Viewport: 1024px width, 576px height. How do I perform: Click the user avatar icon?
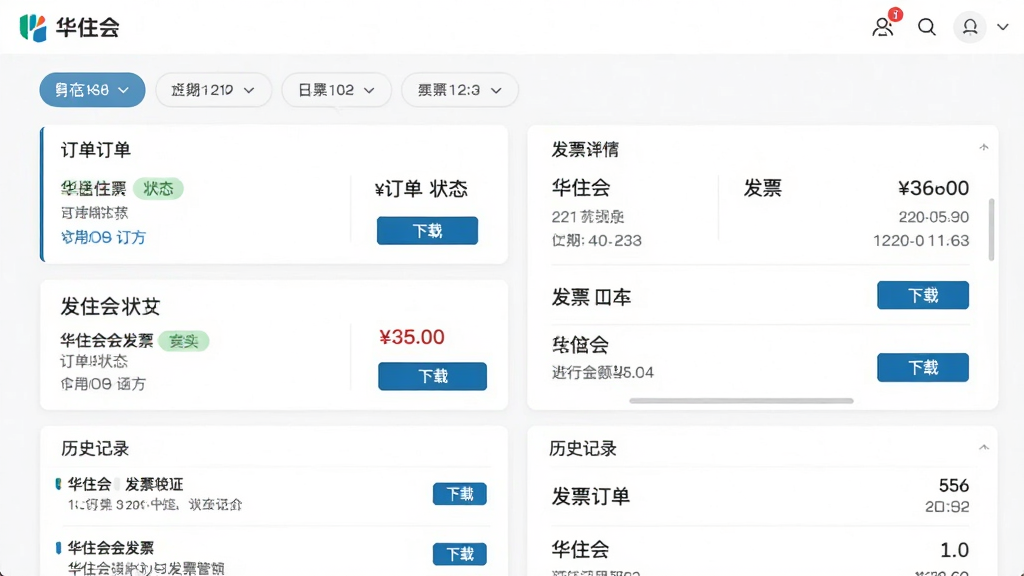[970, 27]
